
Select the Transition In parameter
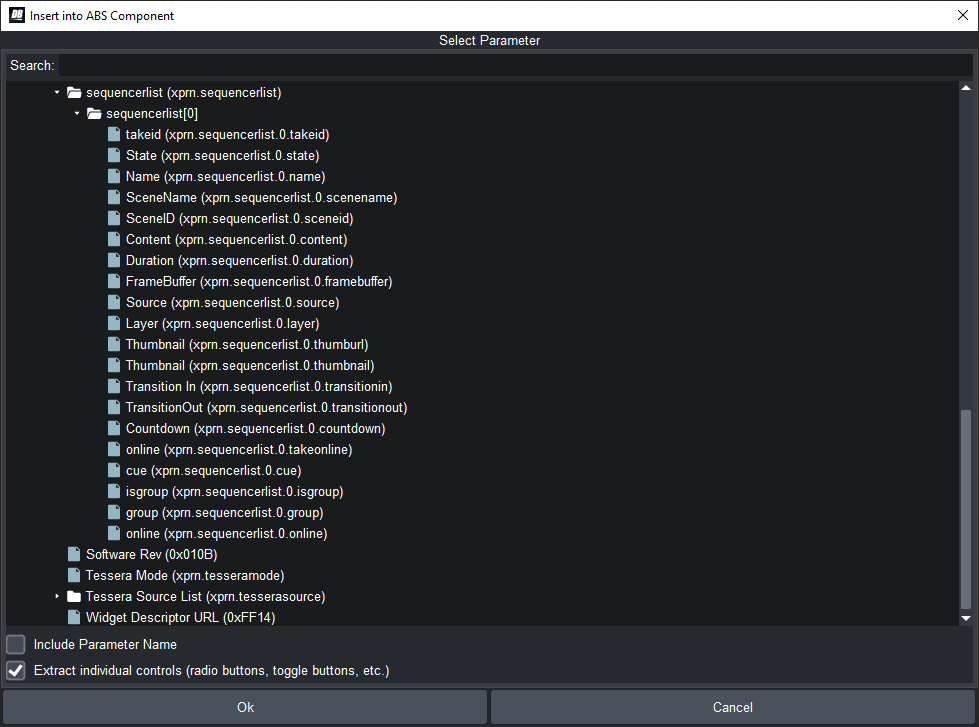pyautogui.click(x=258, y=386)
